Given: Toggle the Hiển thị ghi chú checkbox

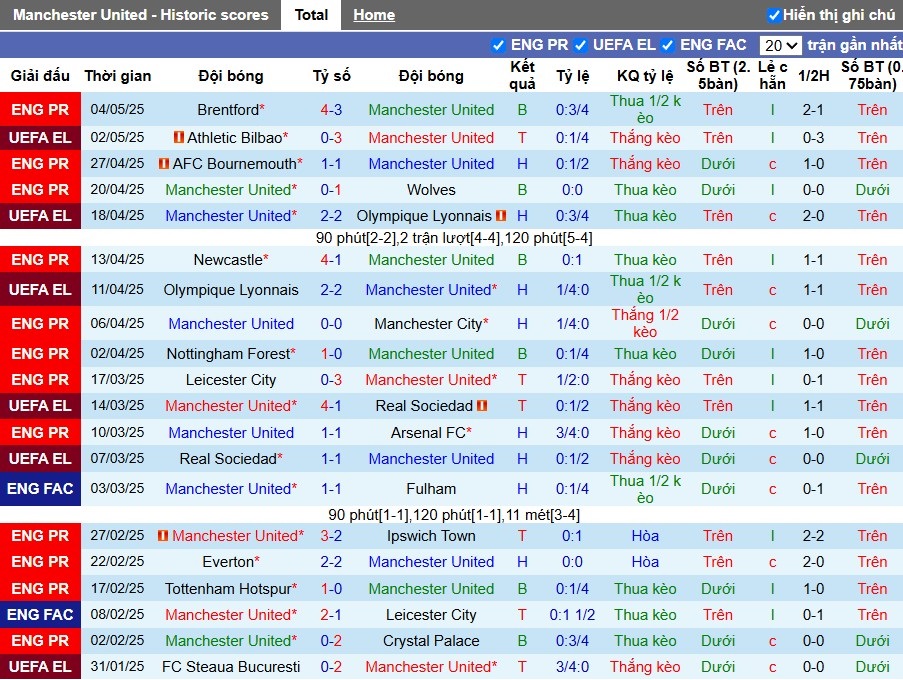Looking at the screenshot, I should pos(775,15).
